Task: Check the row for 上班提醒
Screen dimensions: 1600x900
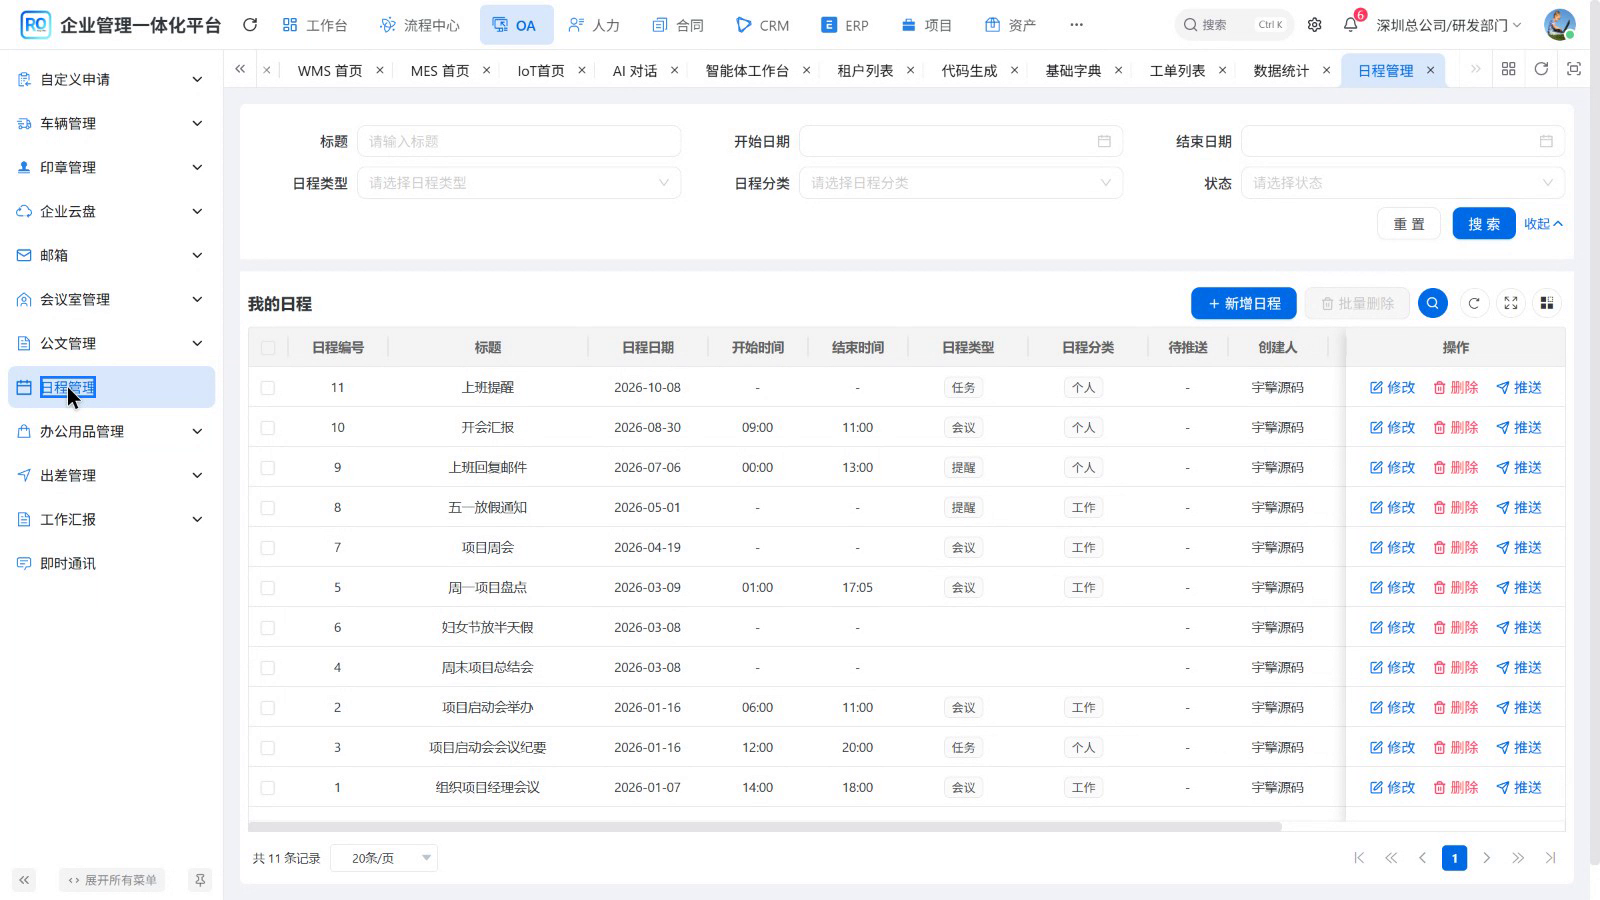Action: (268, 388)
